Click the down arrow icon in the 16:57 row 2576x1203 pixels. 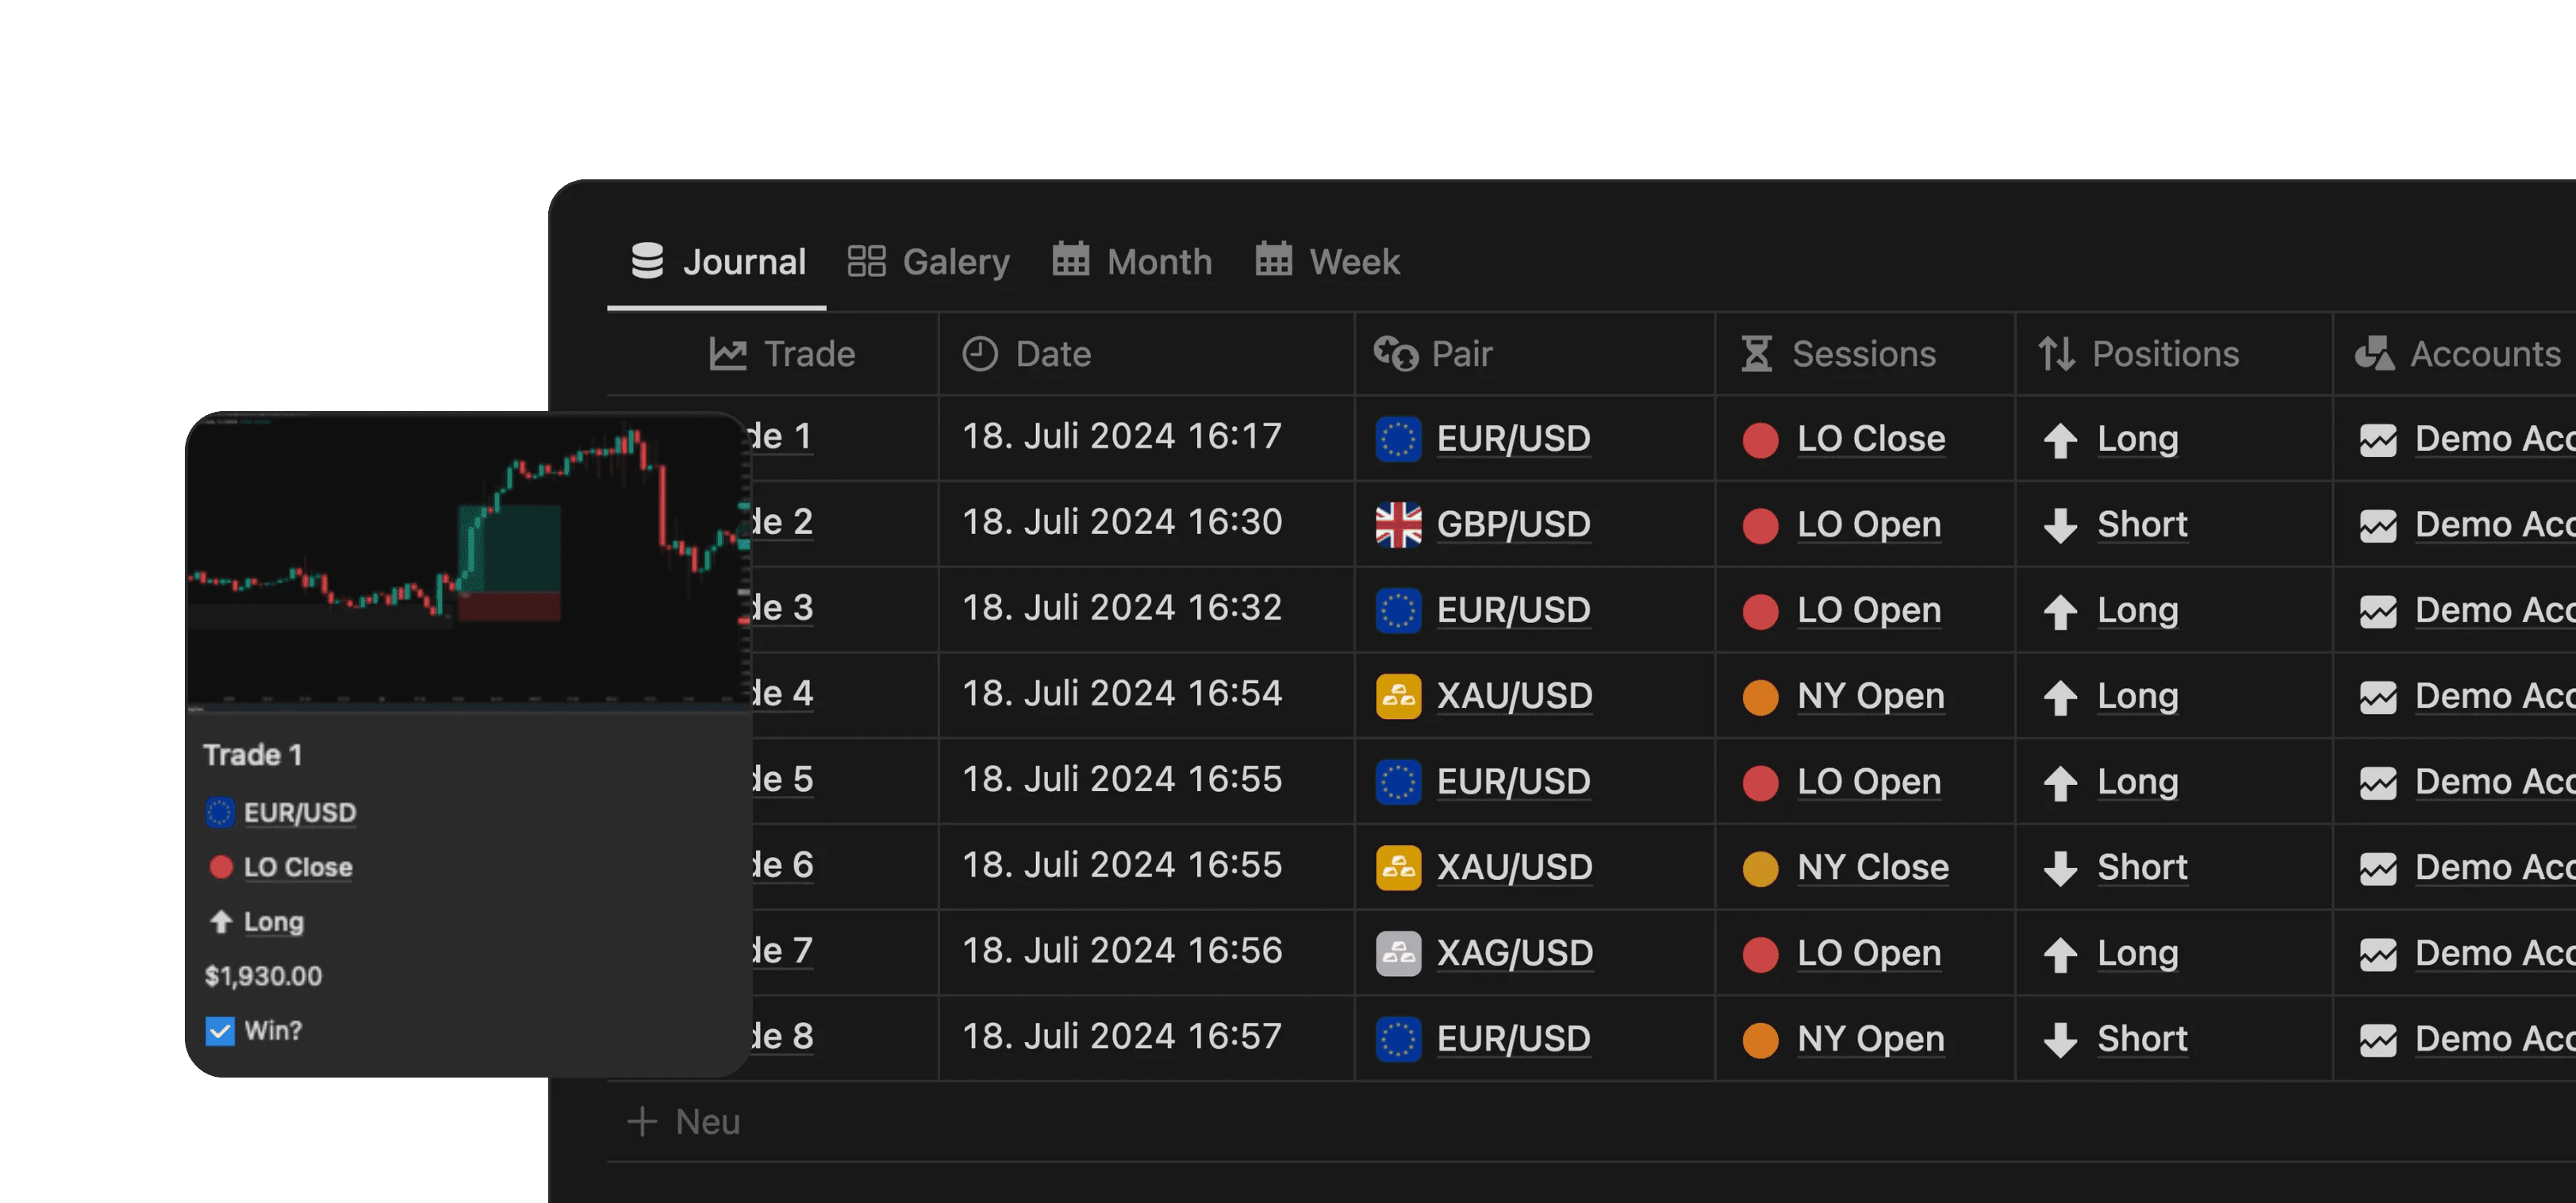coord(2060,1040)
